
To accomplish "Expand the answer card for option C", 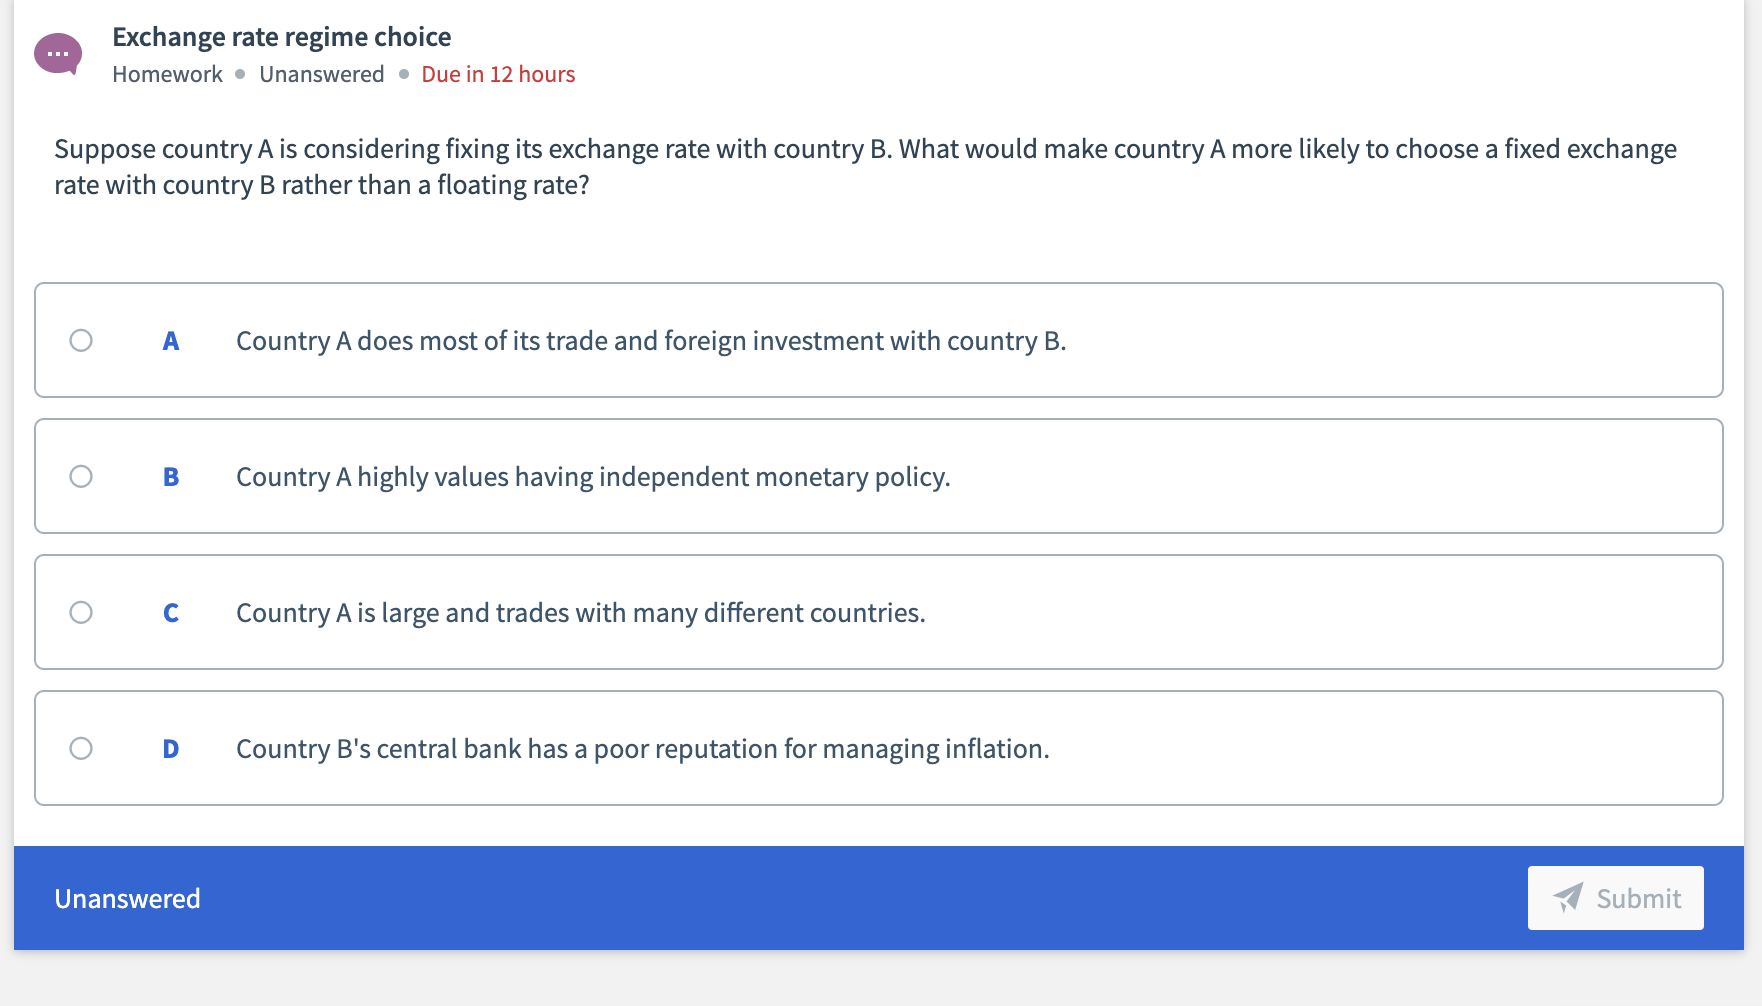I will [x=880, y=612].
